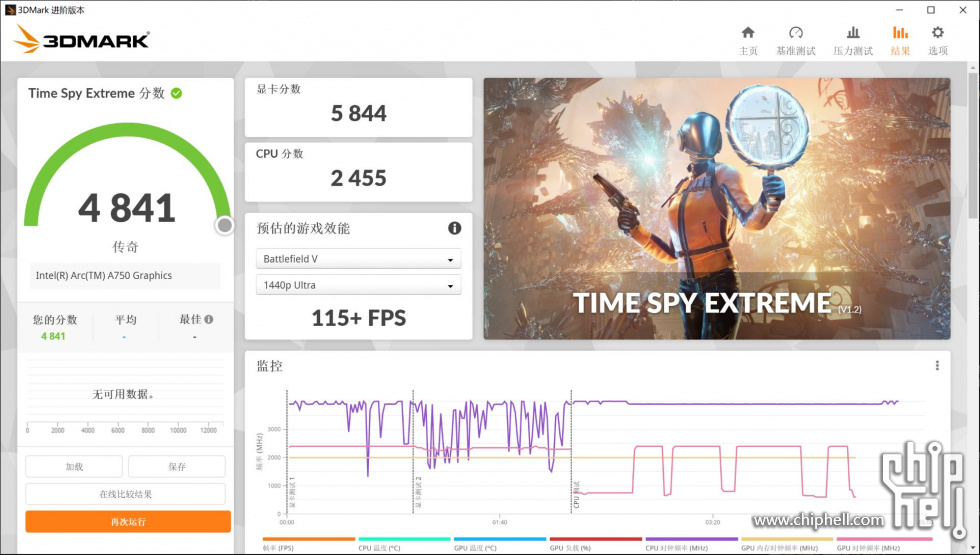Click the Intel(R) Arc(TM) A750 Graphics label

(x=104, y=276)
